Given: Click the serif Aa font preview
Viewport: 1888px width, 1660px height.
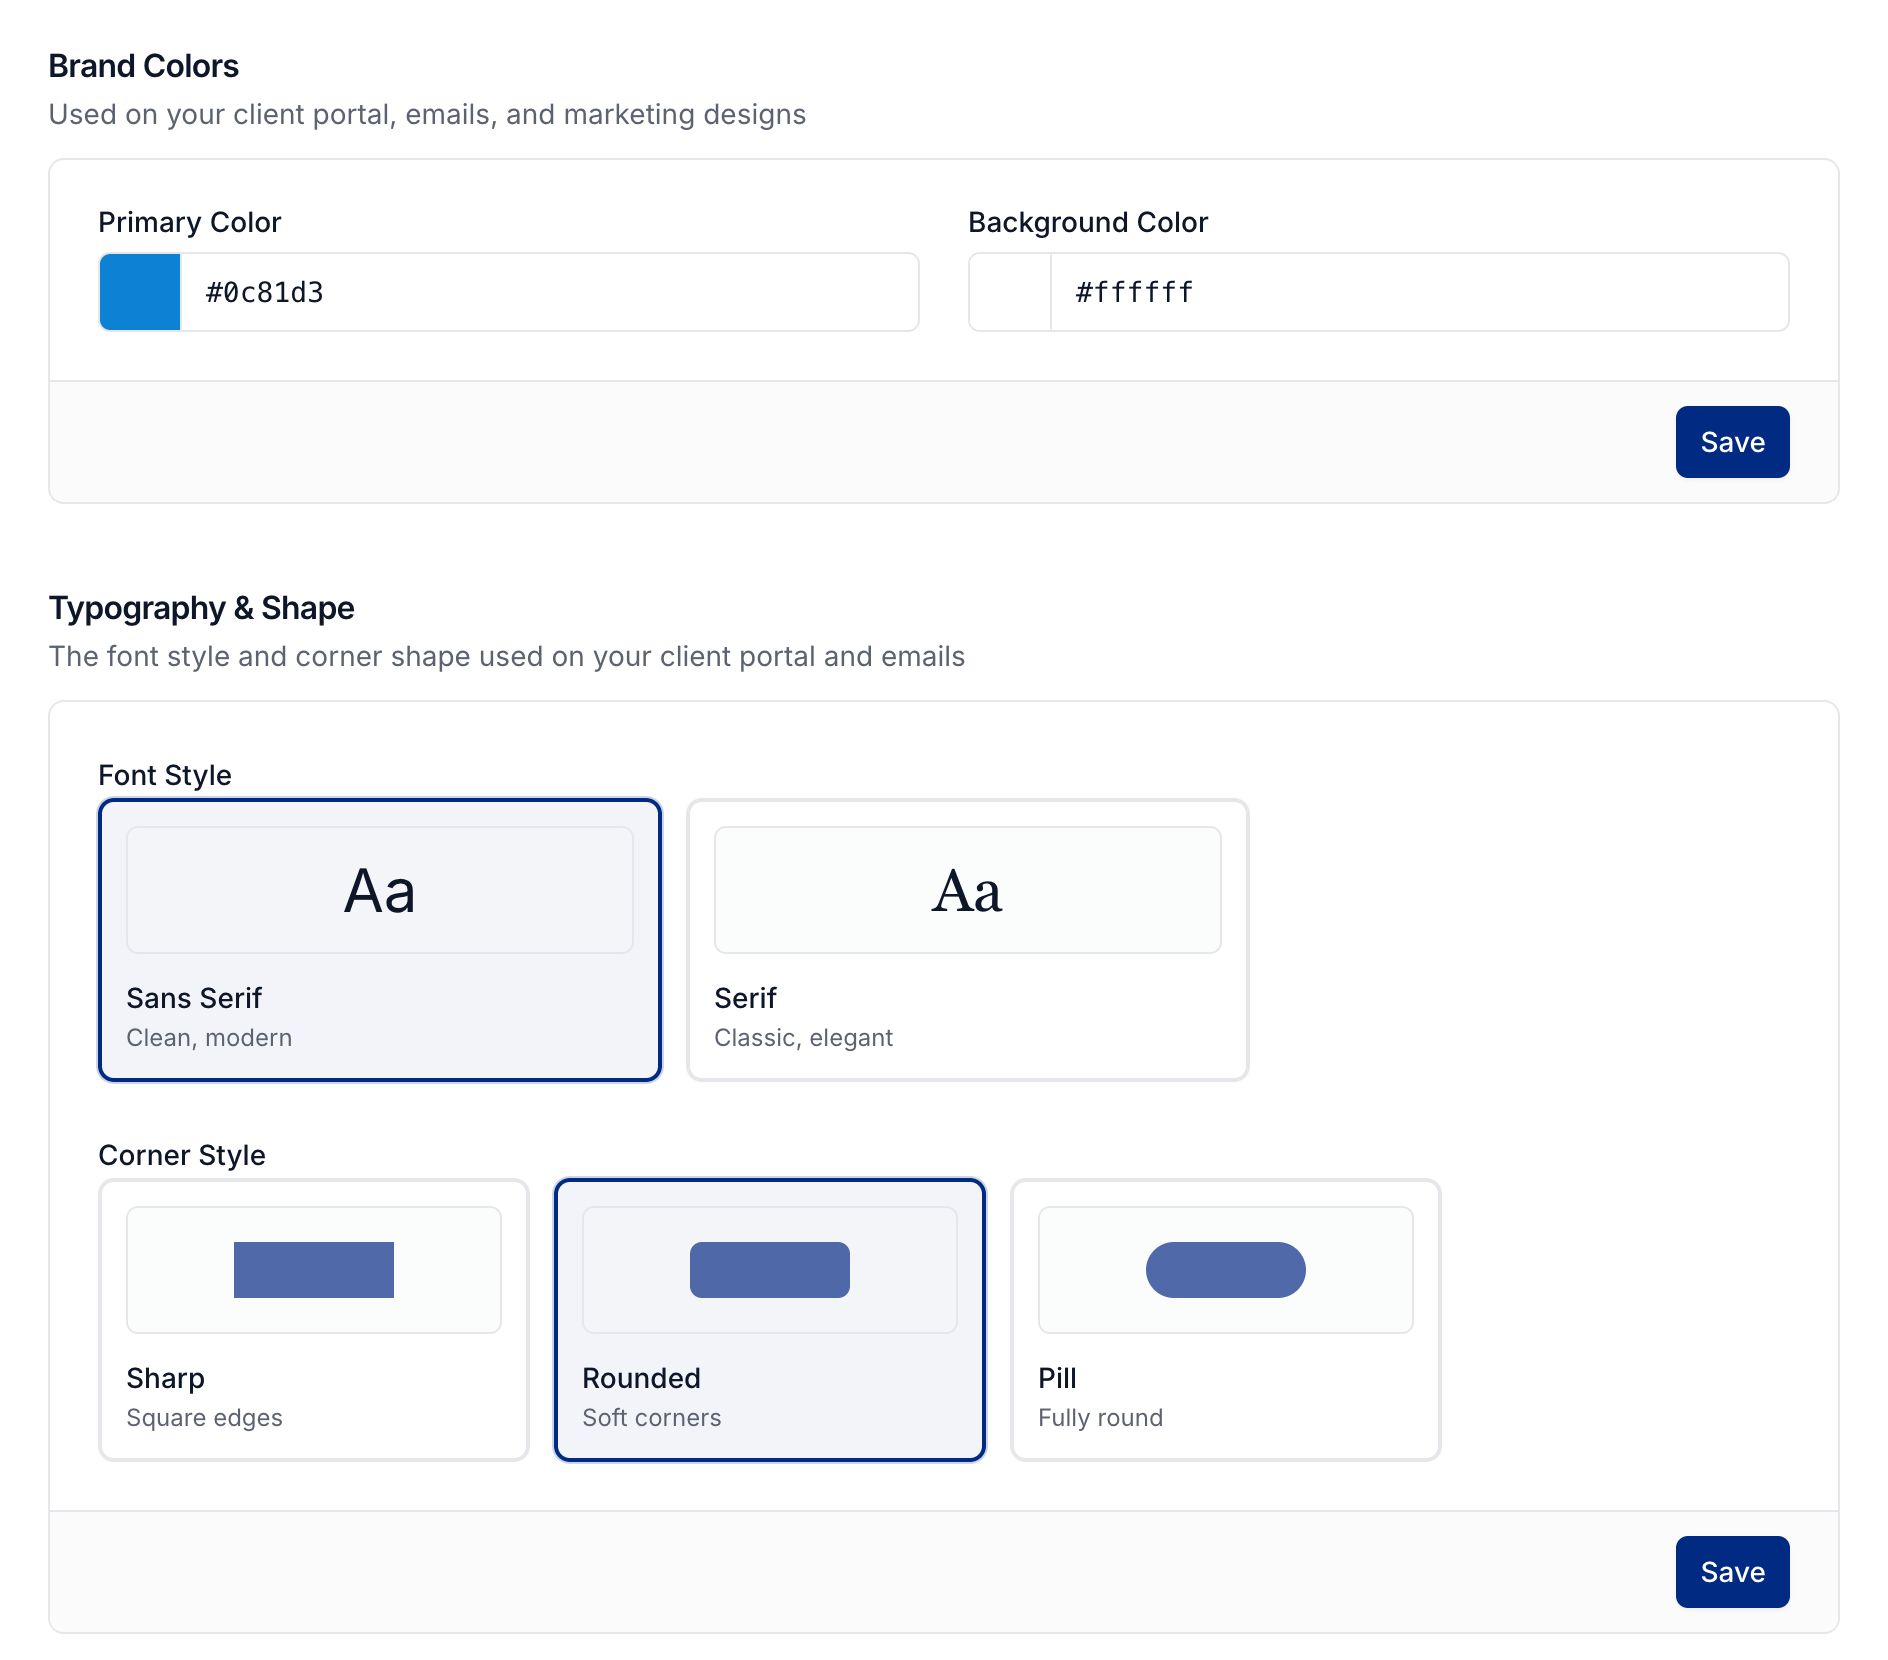Looking at the screenshot, I should coord(968,890).
